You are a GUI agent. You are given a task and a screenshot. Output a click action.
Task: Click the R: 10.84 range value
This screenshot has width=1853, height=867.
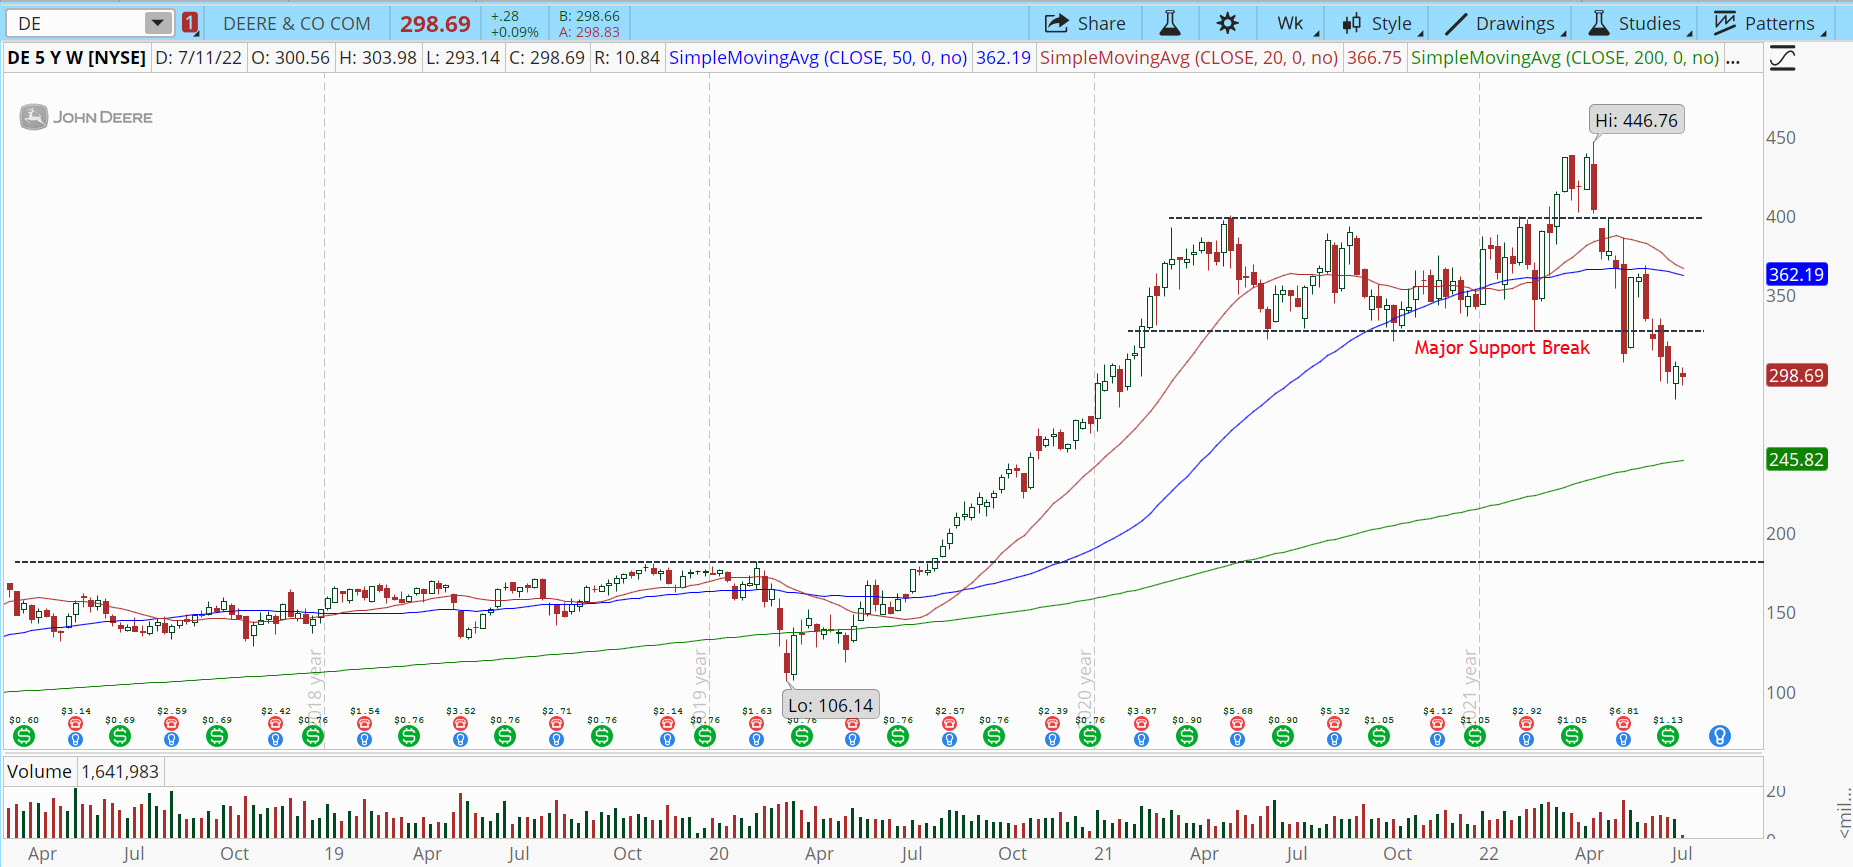pyautogui.click(x=627, y=58)
